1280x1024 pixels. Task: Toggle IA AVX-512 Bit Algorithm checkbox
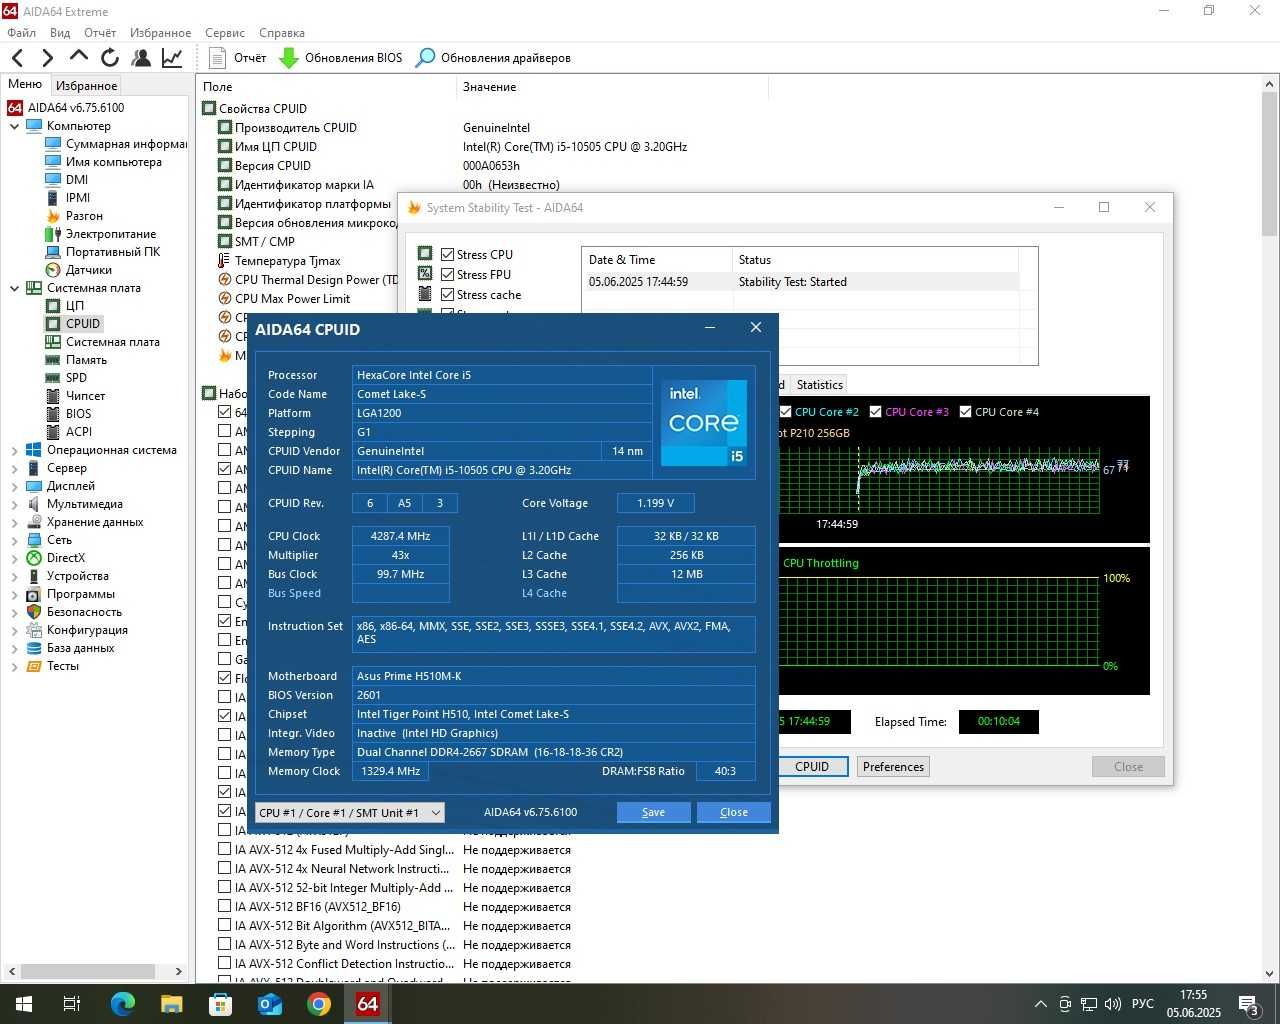pyautogui.click(x=224, y=926)
